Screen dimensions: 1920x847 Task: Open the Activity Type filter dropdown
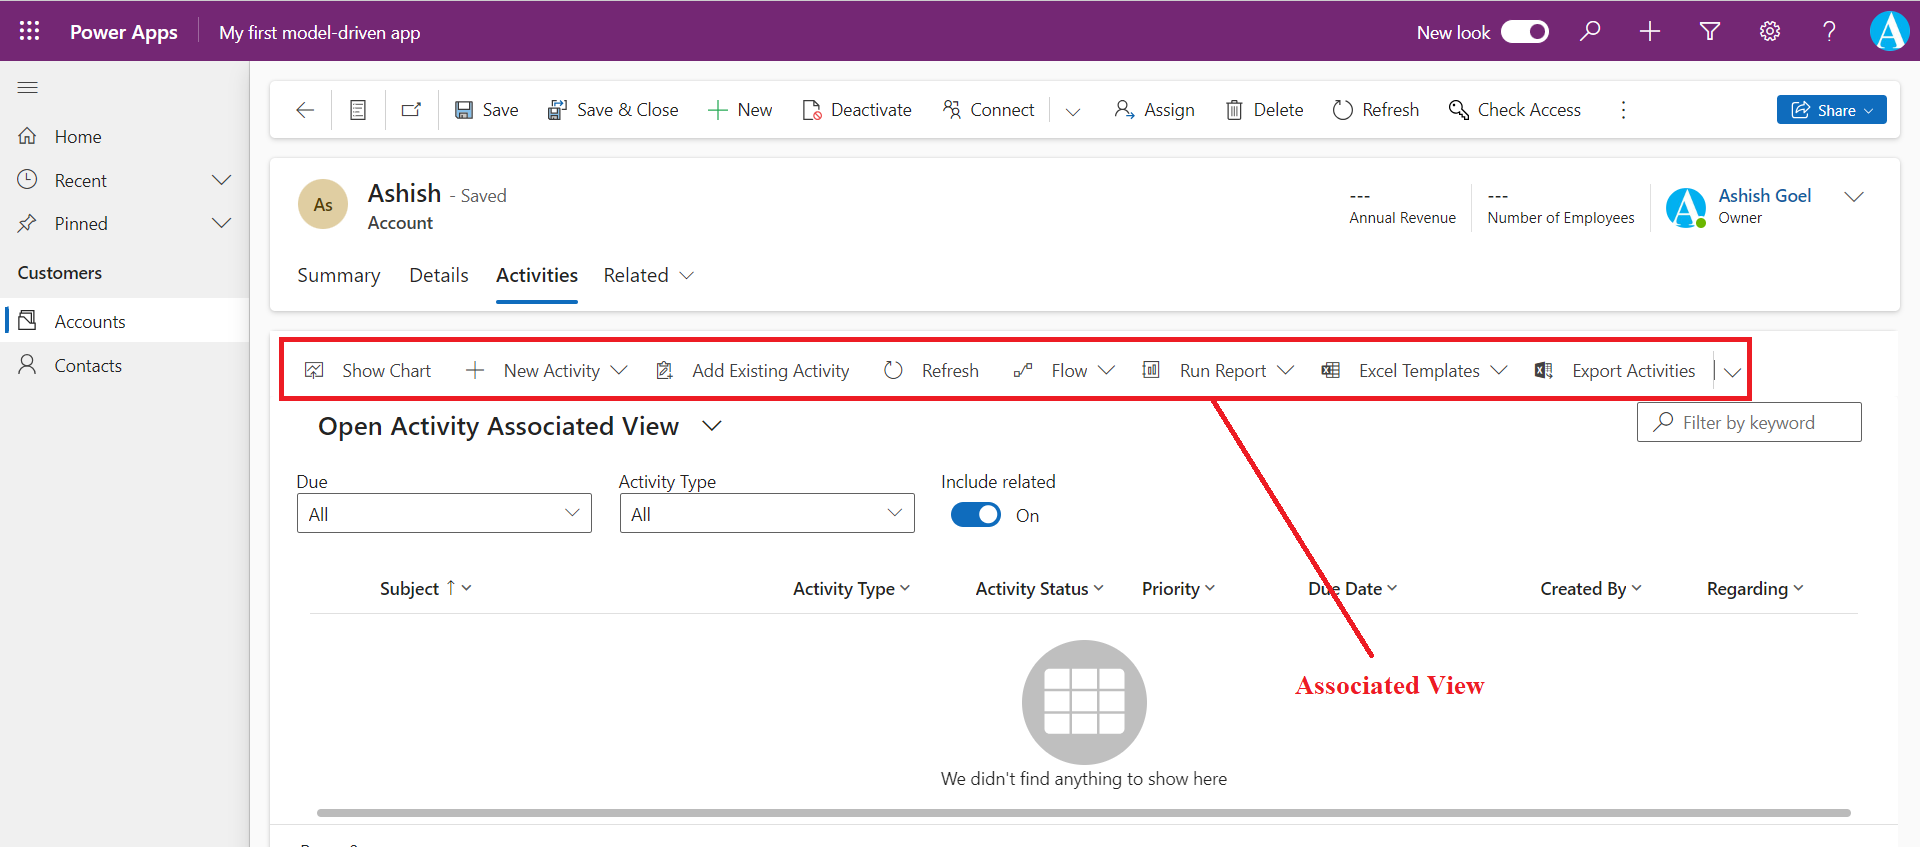pyautogui.click(x=766, y=514)
